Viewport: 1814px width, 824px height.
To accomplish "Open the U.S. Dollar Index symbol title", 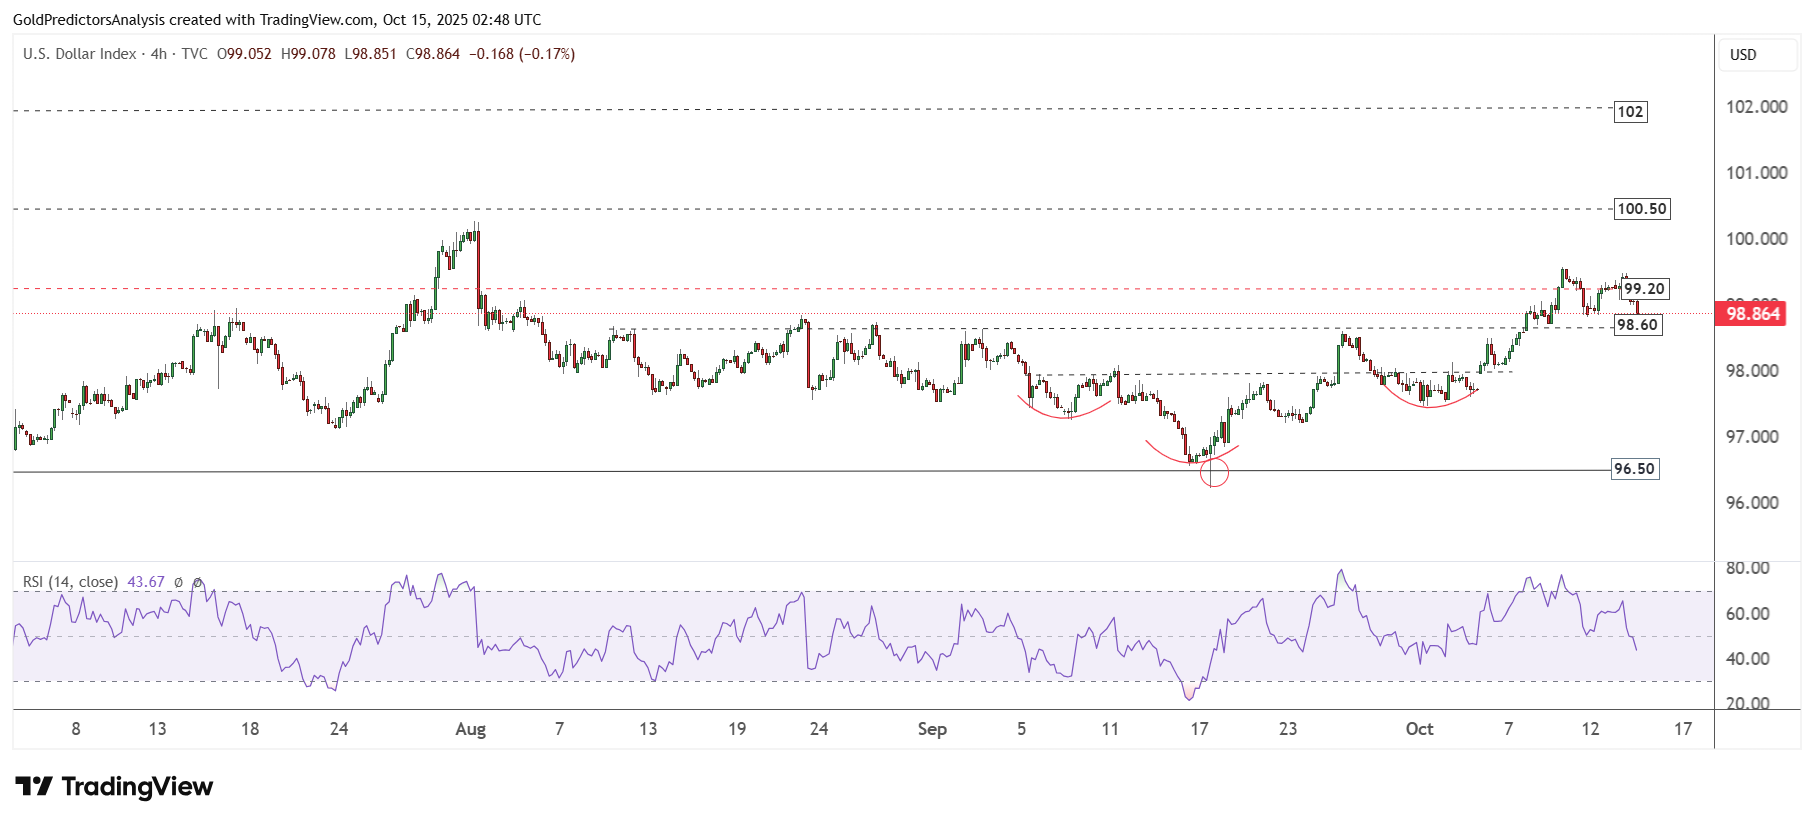I will click(80, 54).
